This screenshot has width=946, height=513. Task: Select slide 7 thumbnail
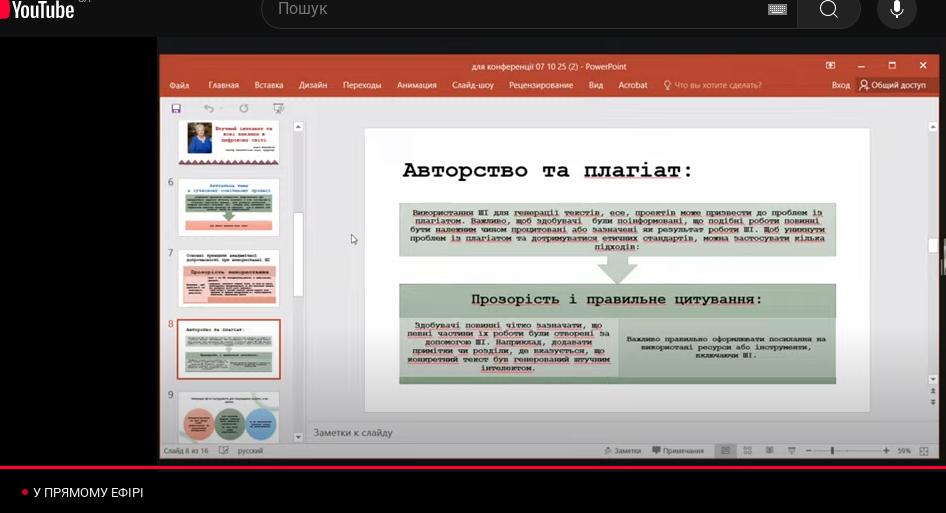pyautogui.click(x=228, y=279)
